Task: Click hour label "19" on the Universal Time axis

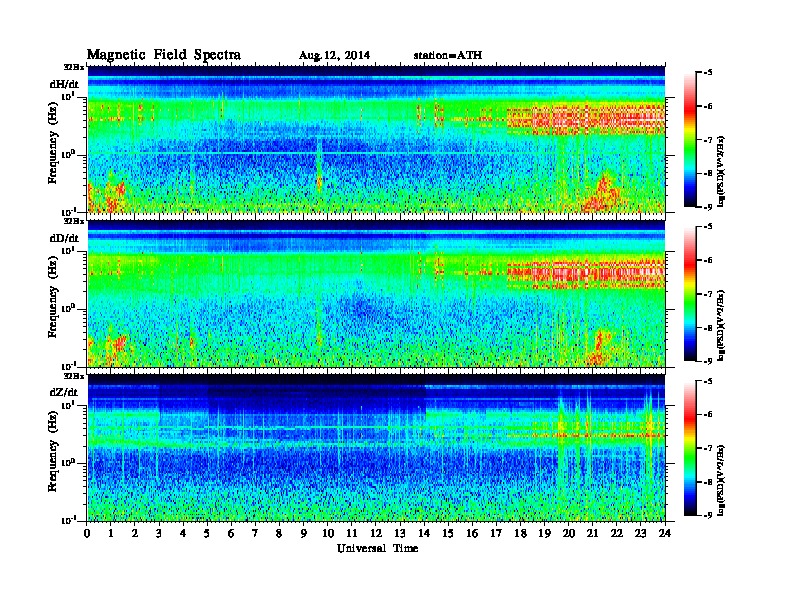Action: [544, 534]
